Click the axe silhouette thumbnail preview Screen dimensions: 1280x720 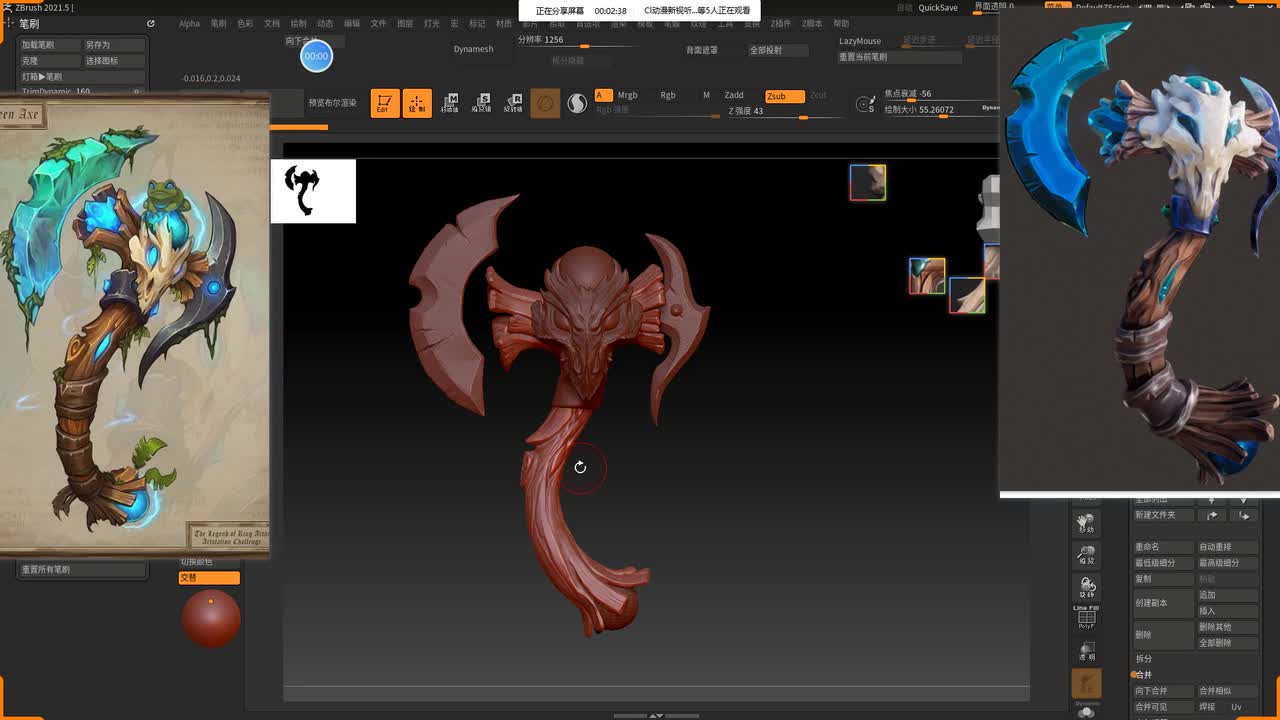[313, 191]
